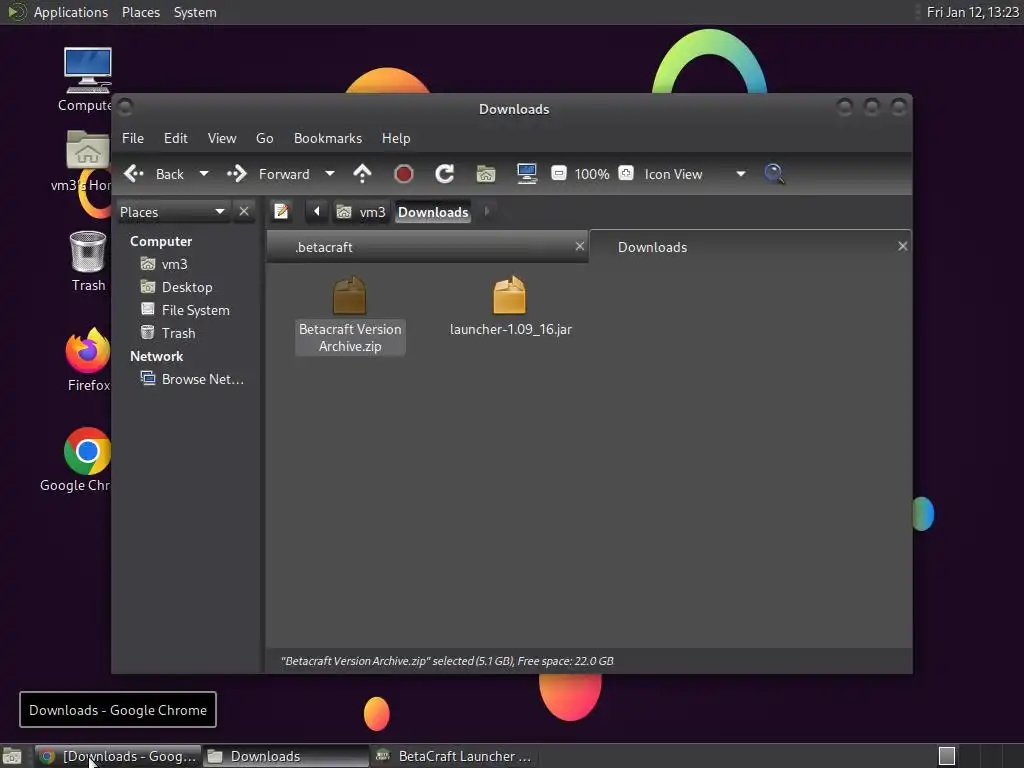
Task: Select the Downloads path bar button
Action: click(433, 212)
